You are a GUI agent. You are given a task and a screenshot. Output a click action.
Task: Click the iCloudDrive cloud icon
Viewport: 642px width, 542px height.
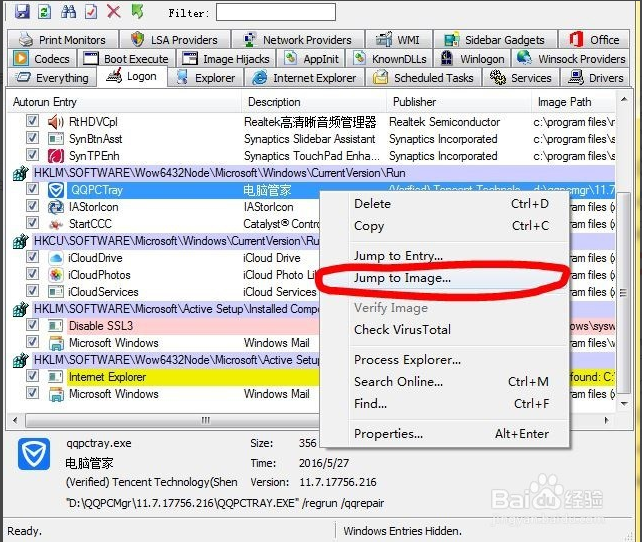[56, 258]
